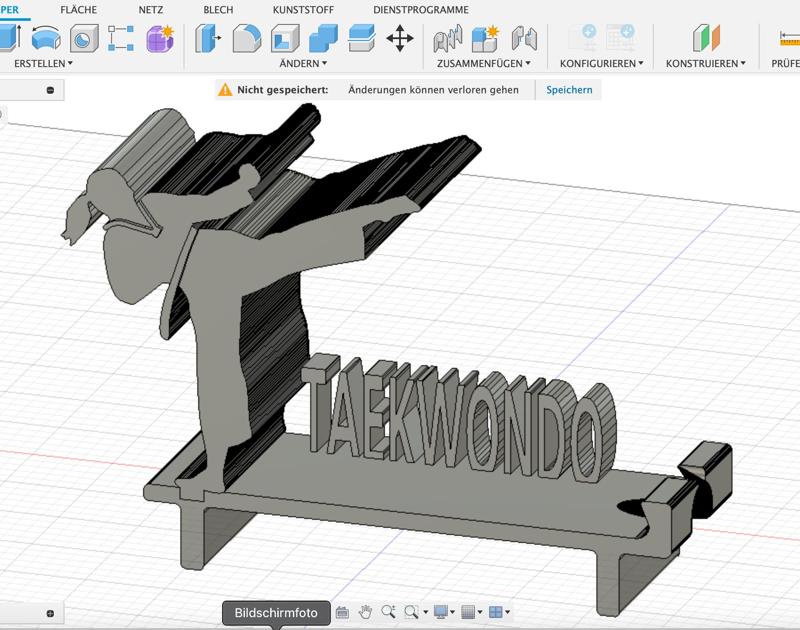The width and height of the screenshot is (800, 630).
Task: Click the Fit zoom icon in navigation bar
Action: 410,613
